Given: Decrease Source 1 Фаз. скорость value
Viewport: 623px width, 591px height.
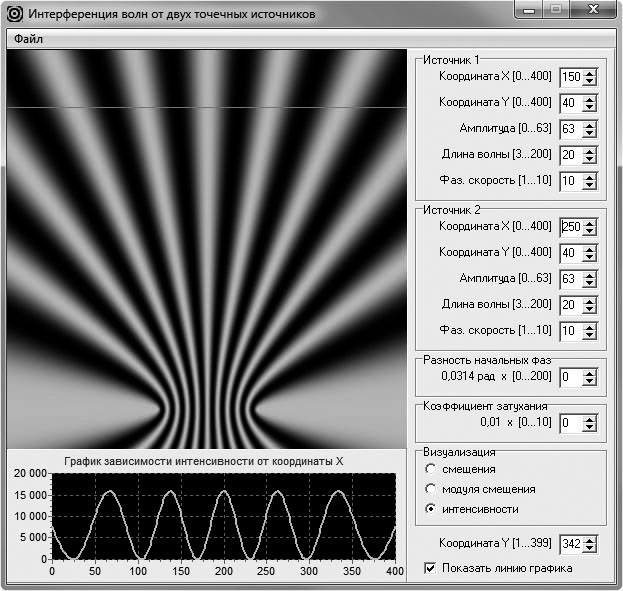Looking at the screenshot, I should [590, 186].
